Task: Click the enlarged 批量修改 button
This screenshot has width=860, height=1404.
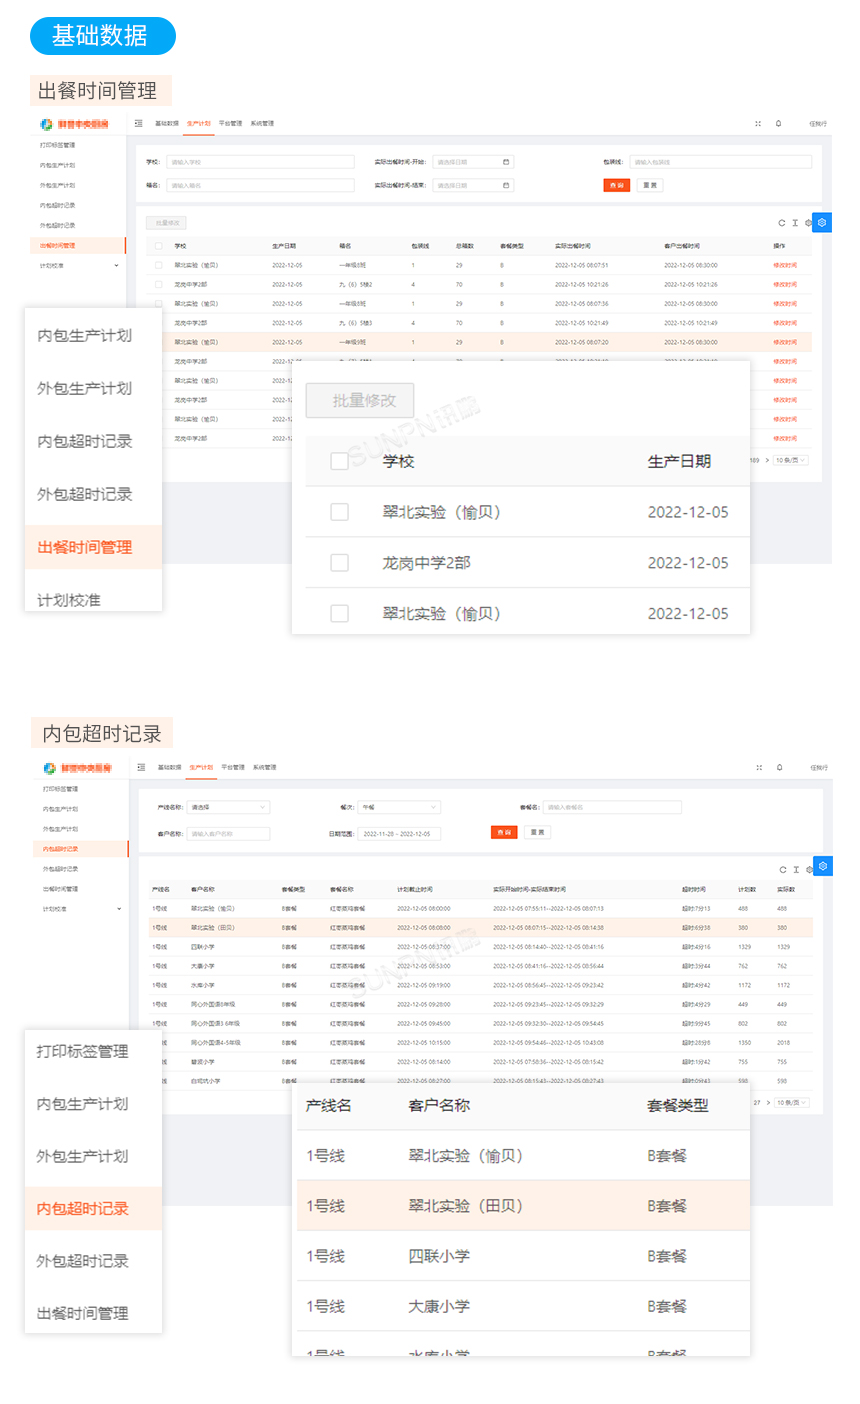Action: click(x=360, y=400)
